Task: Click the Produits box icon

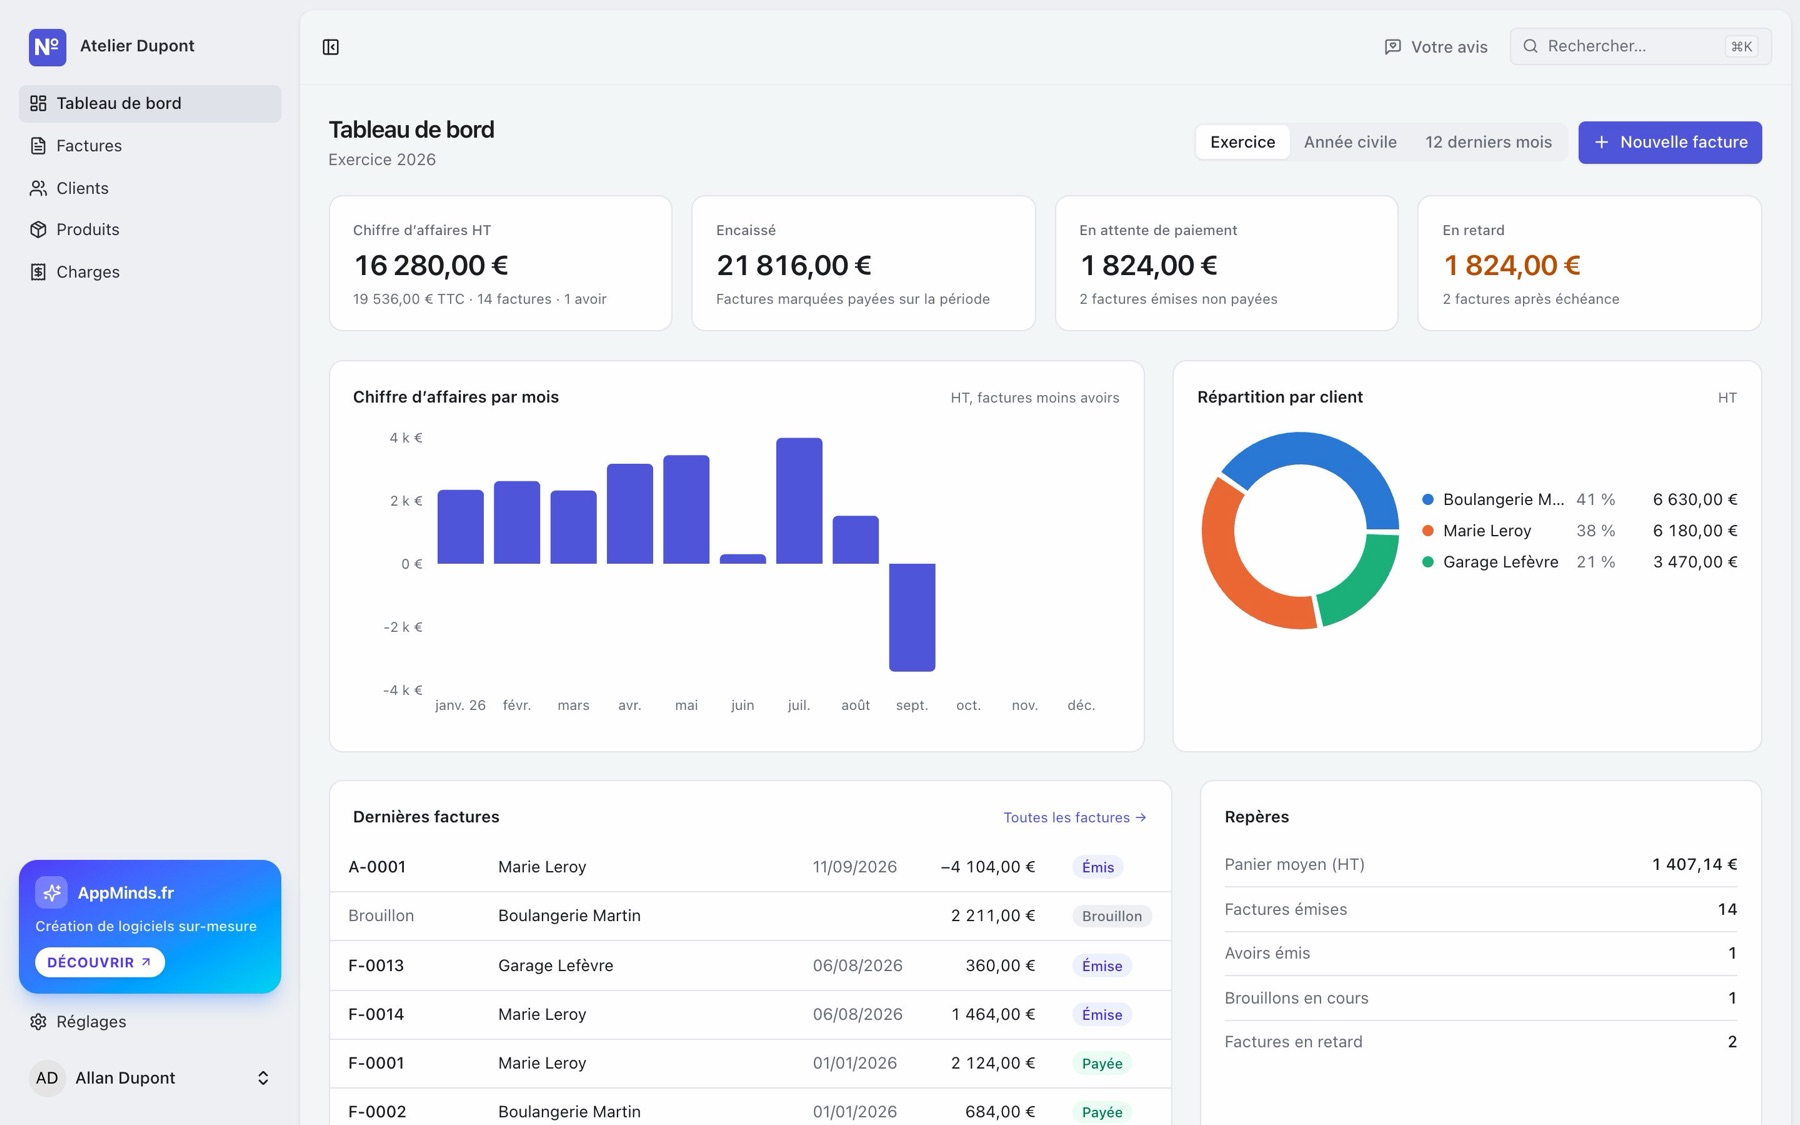Action: (38, 230)
